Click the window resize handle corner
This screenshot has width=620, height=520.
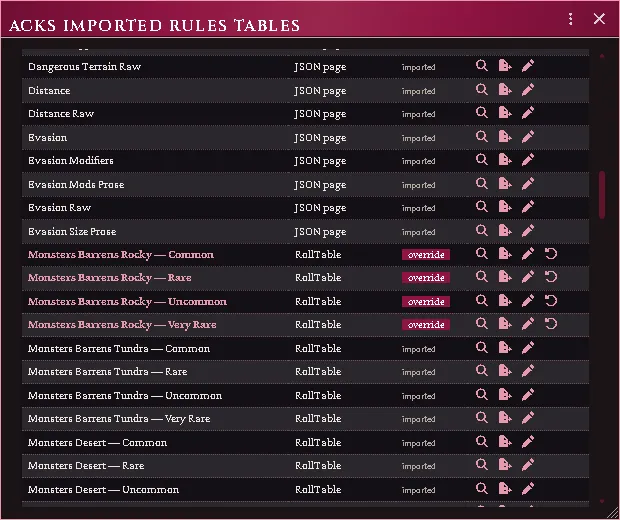click(x=613, y=513)
